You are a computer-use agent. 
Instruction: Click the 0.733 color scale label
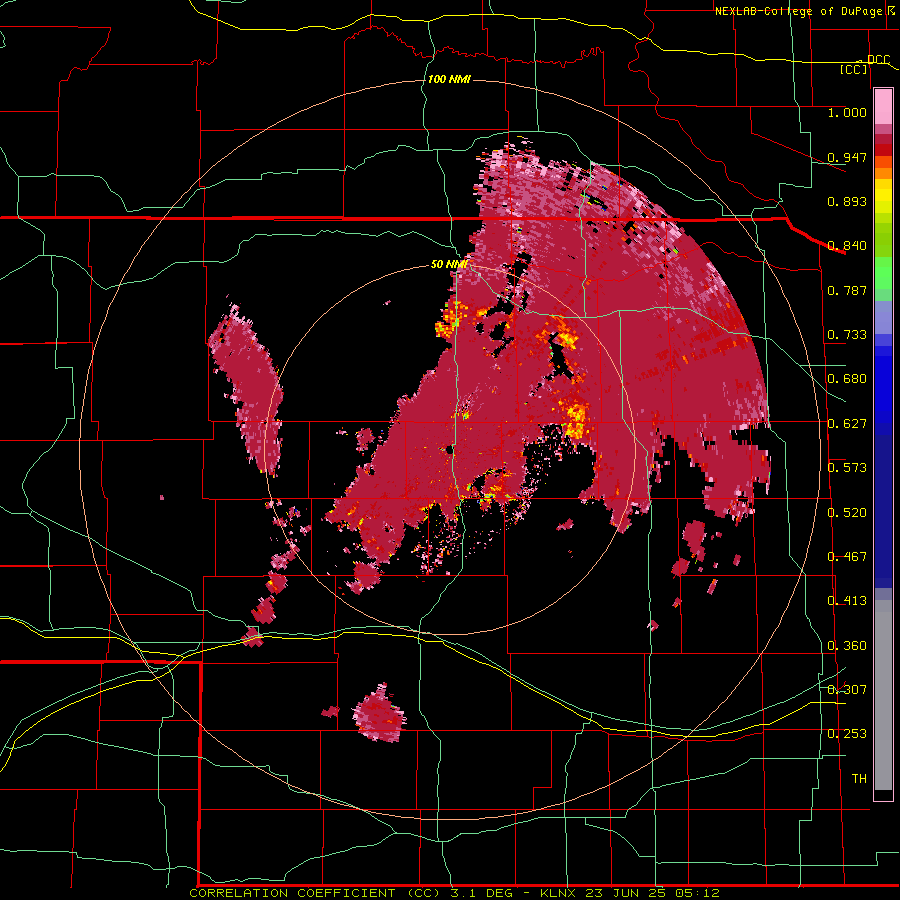tap(847, 335)
